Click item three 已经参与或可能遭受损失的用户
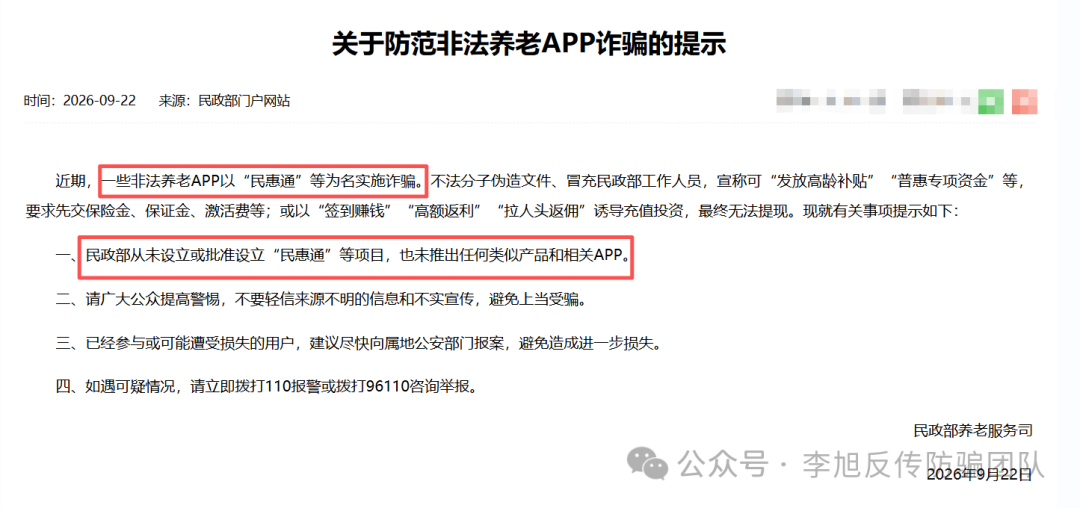This screenshot has height=508, width=1080. (362, 344)
